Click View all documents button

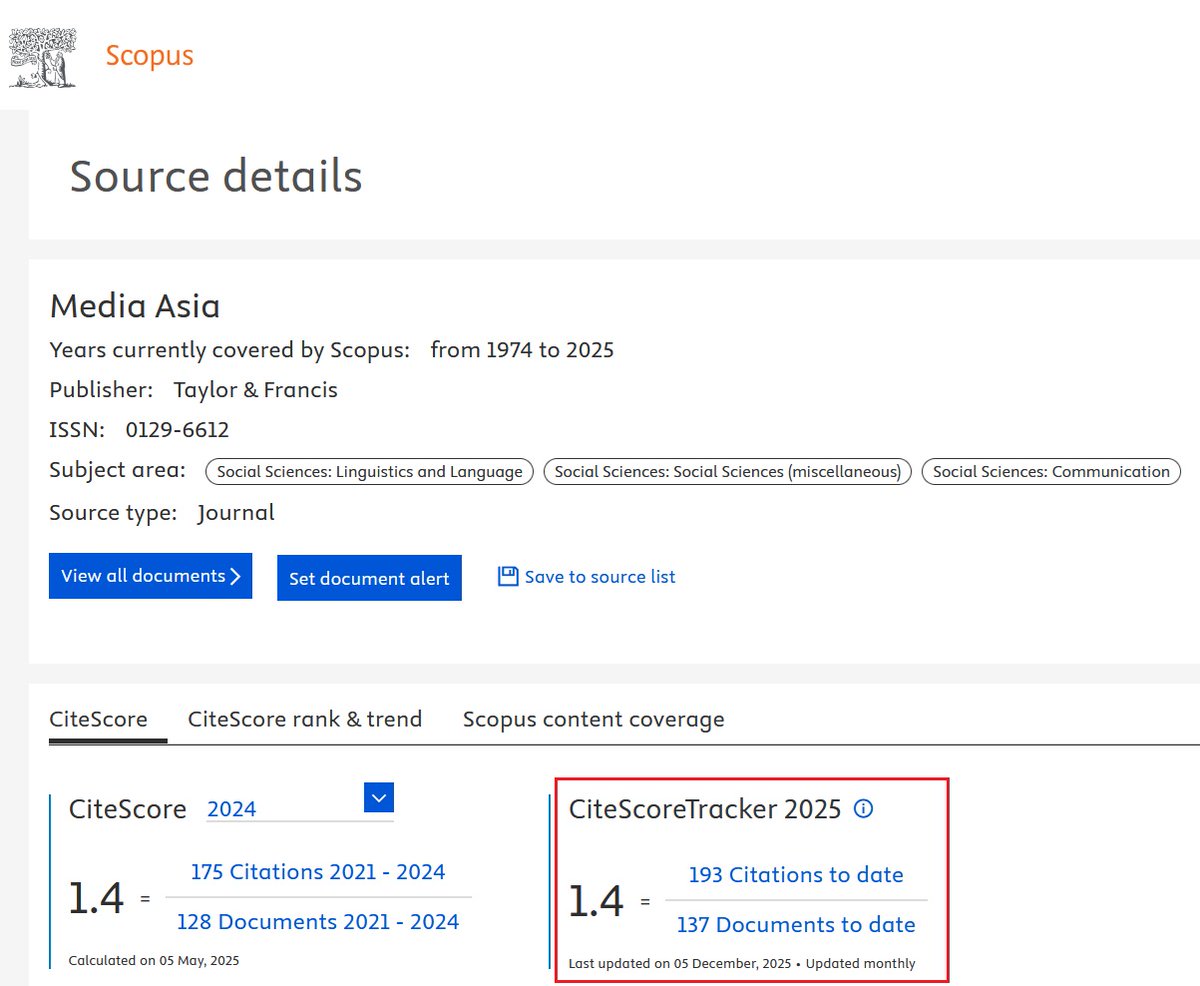[x=150, y=576]
